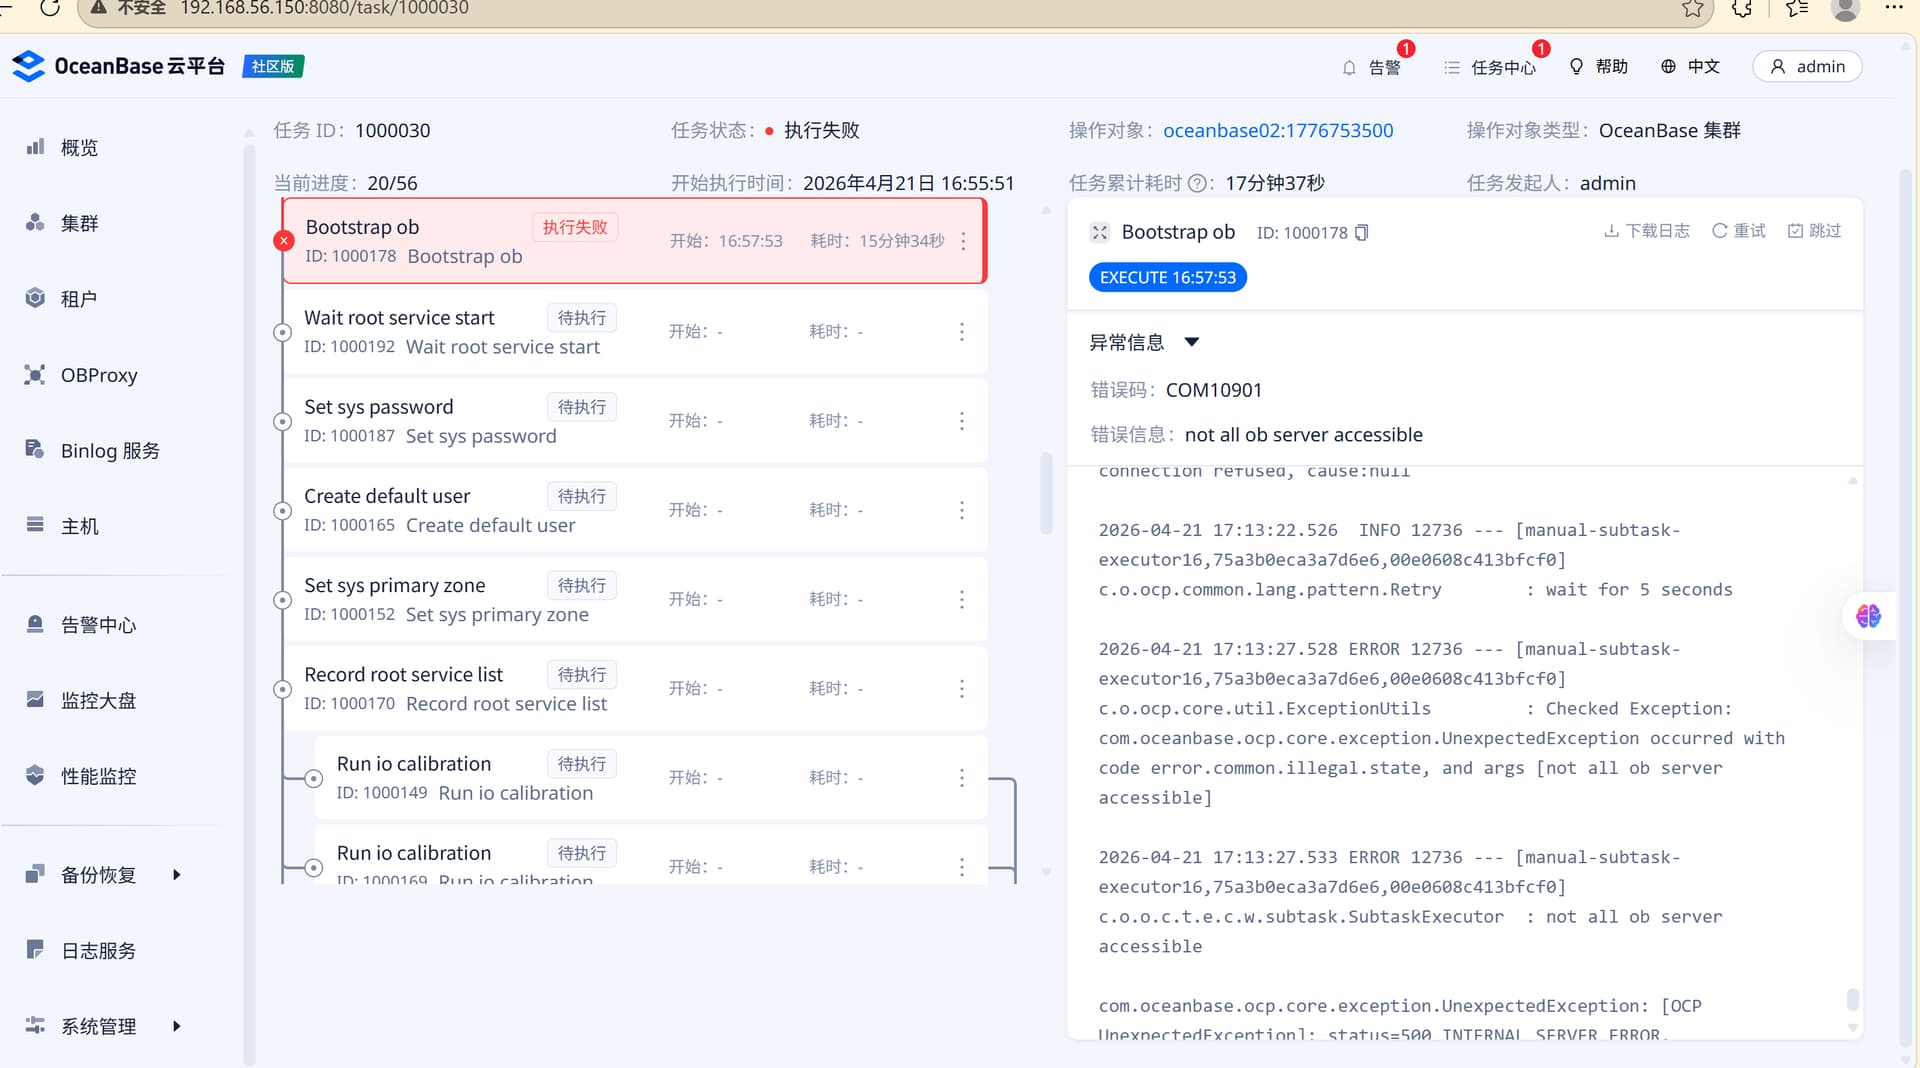
Task: Select the Wait root service start status circle
Action: [283, 332]
